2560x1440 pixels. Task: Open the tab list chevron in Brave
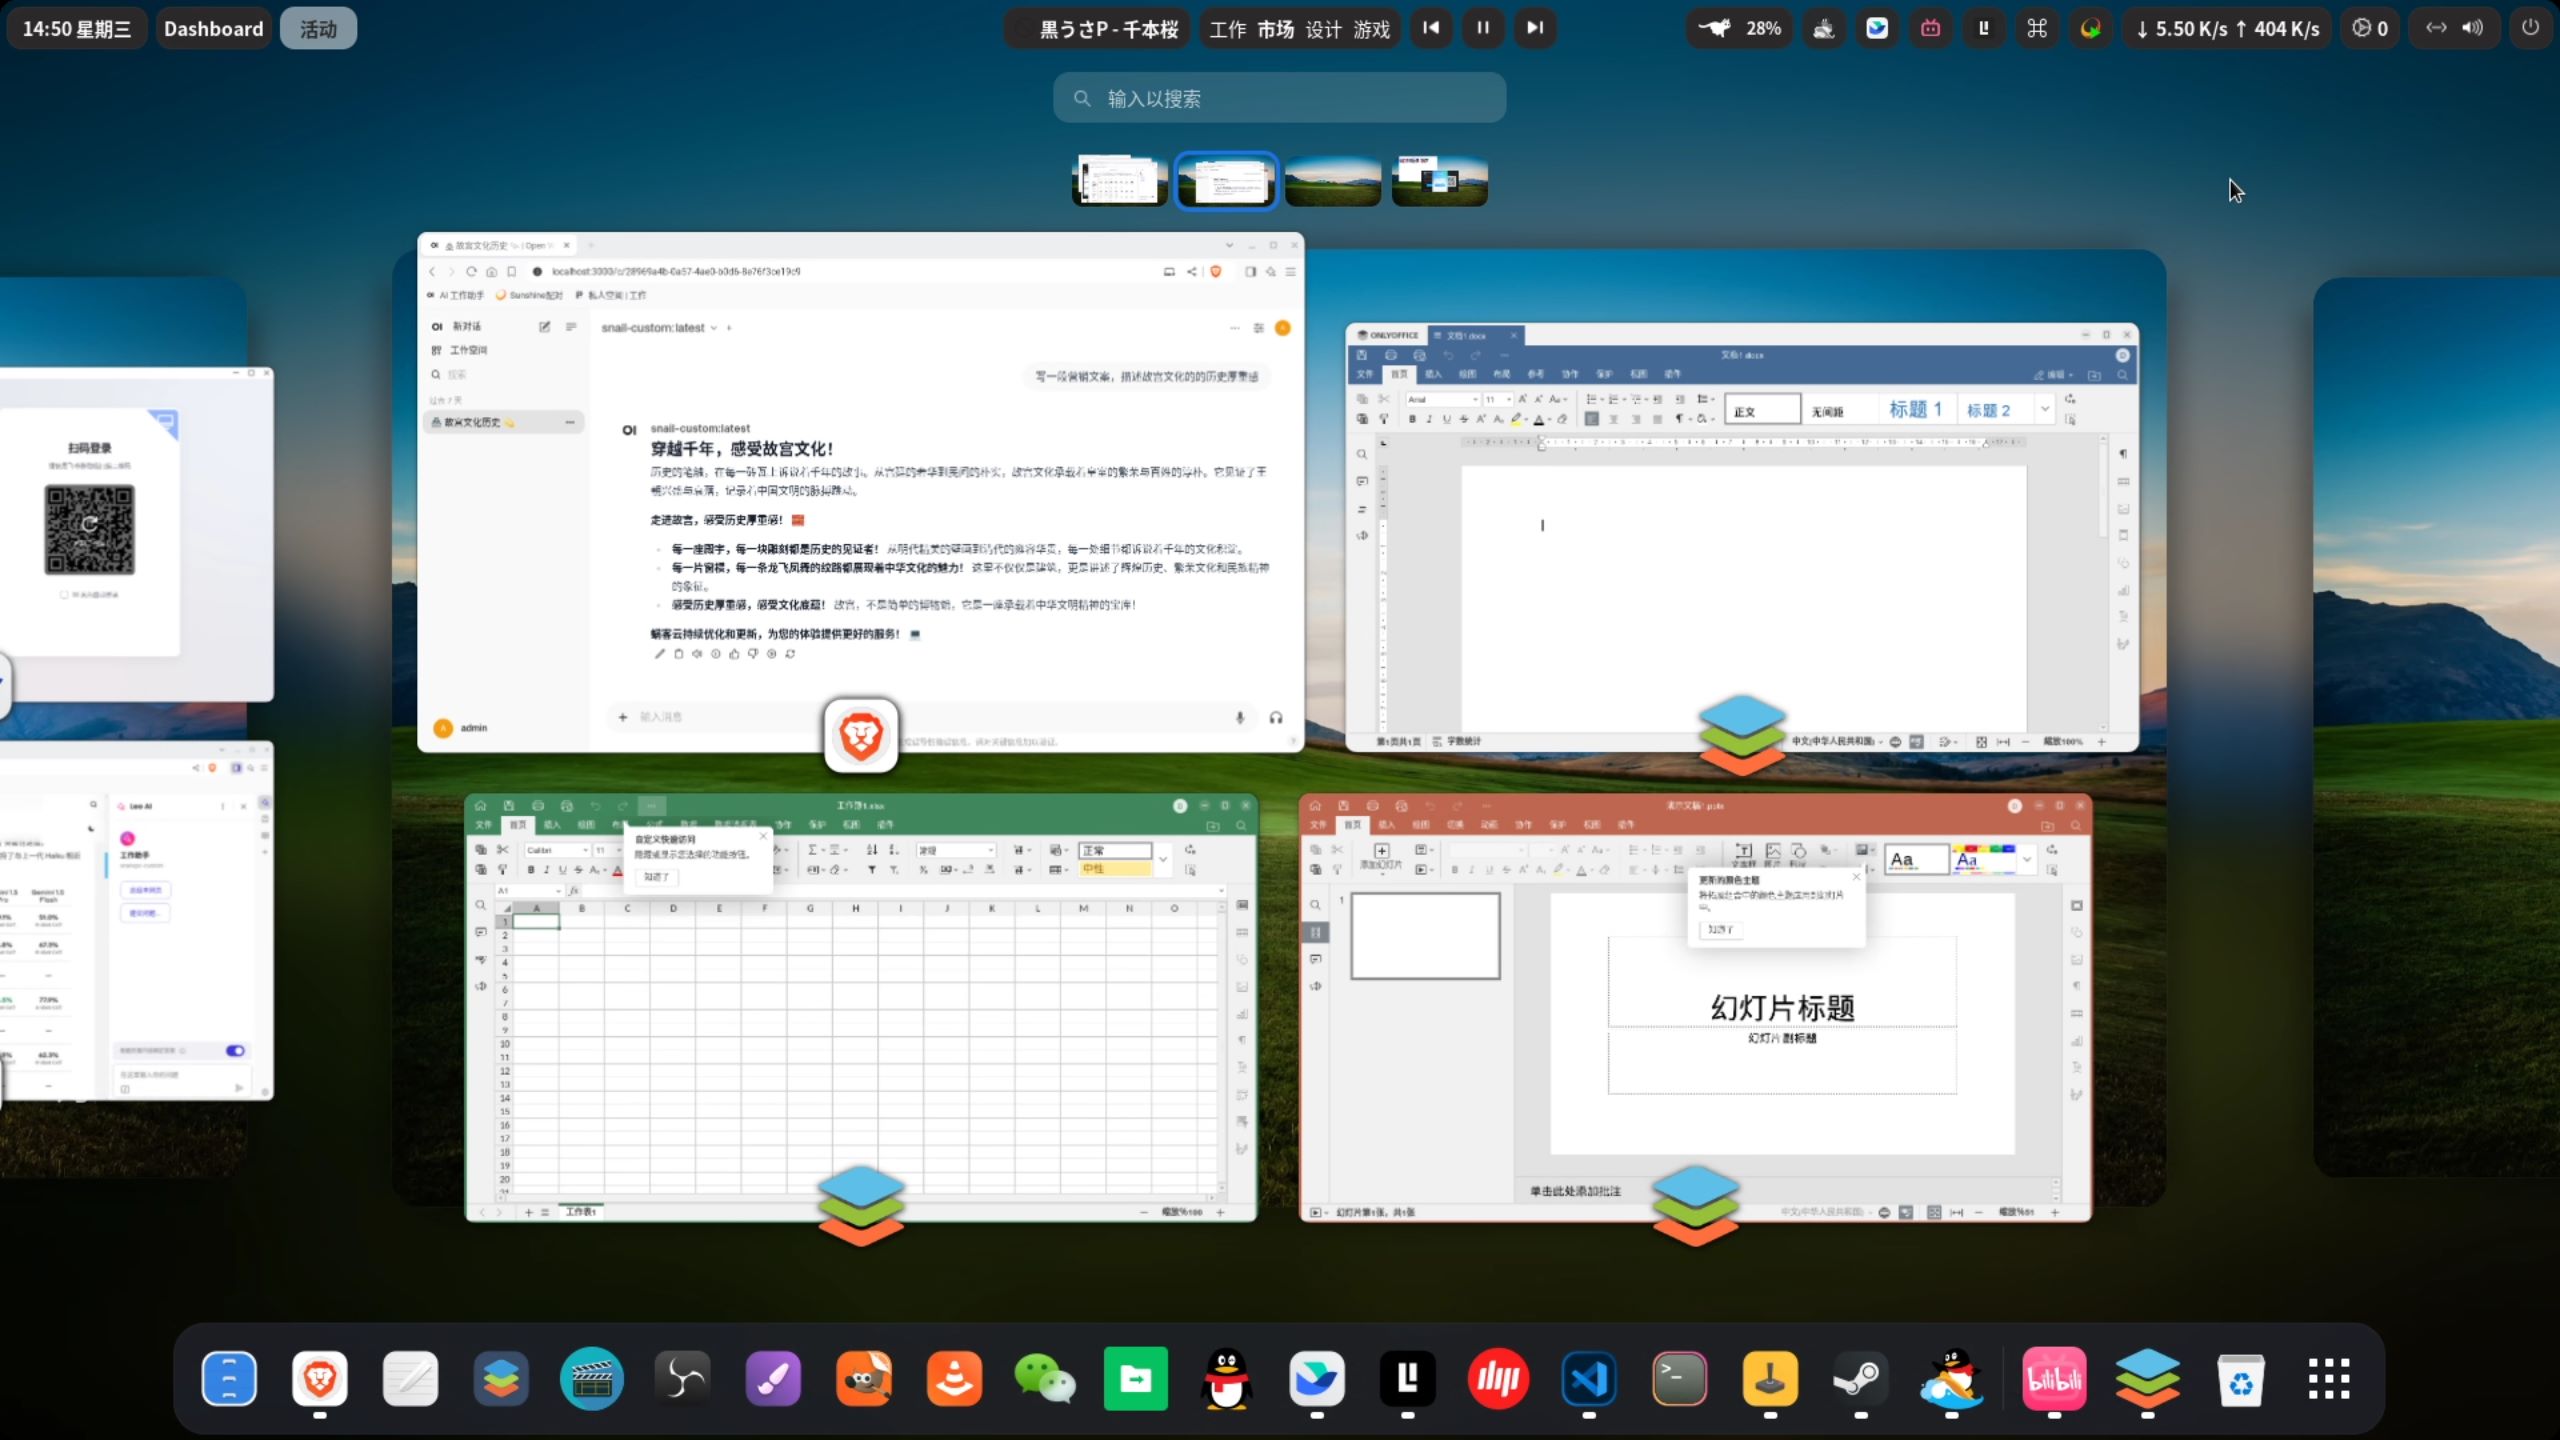tap(1229, 245)
